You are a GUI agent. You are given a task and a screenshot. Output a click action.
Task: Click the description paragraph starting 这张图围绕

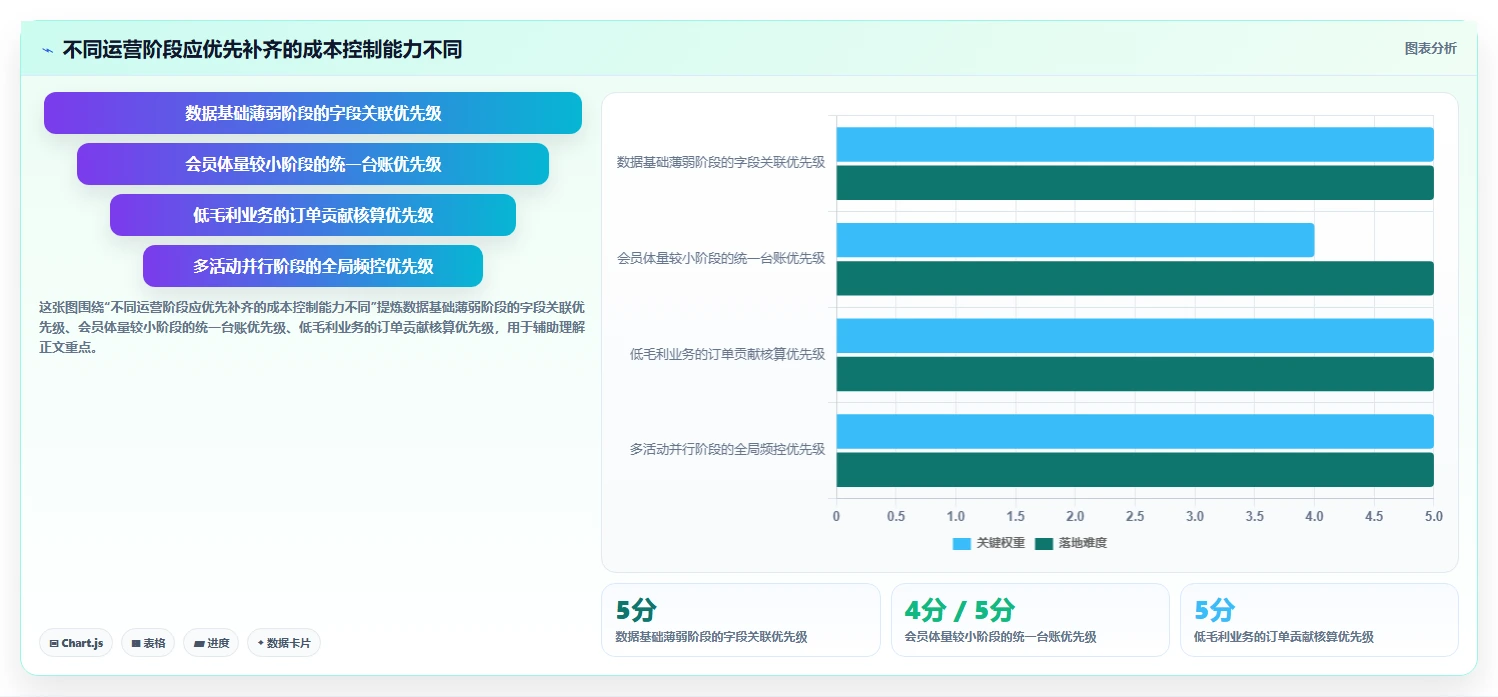click(x=312, y=327)
